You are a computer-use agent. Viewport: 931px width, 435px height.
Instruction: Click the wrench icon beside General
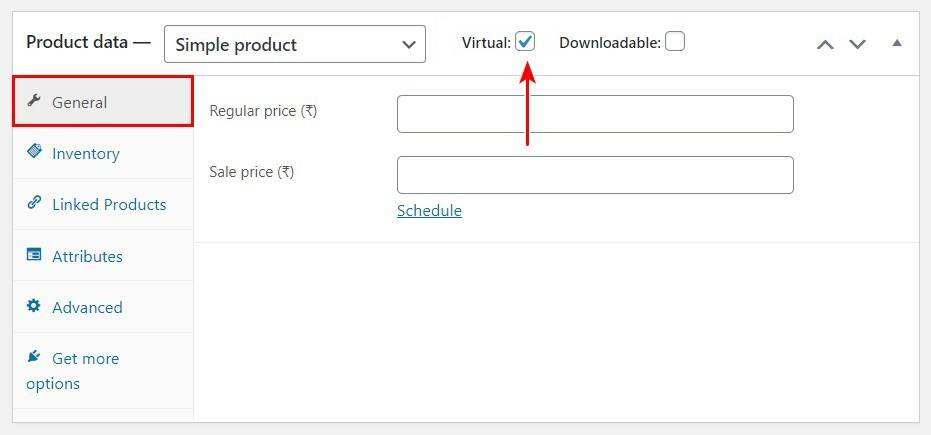click(x=34, y=101)
